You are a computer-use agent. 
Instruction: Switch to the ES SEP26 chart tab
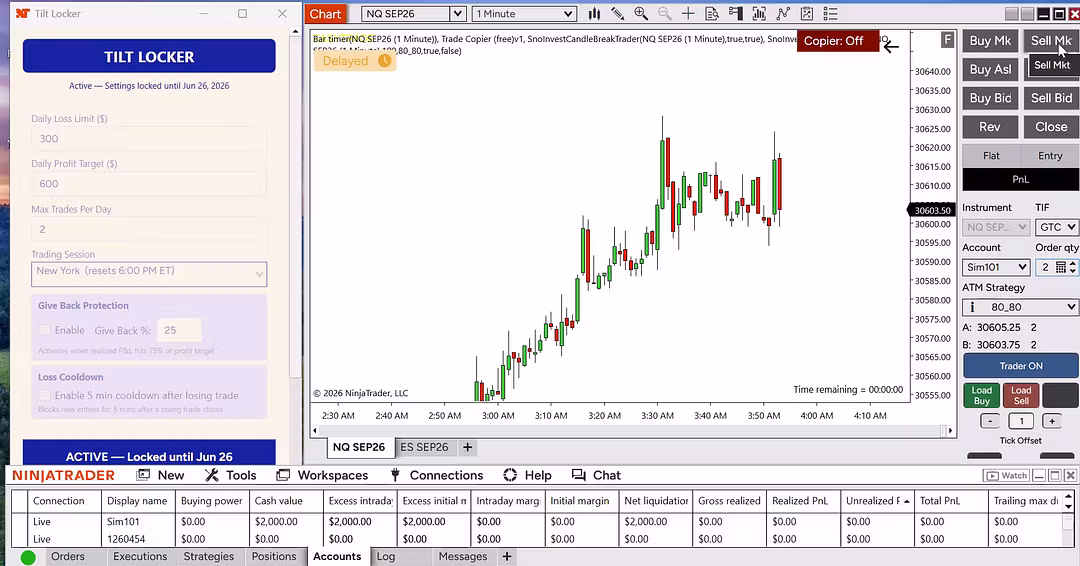424,447
